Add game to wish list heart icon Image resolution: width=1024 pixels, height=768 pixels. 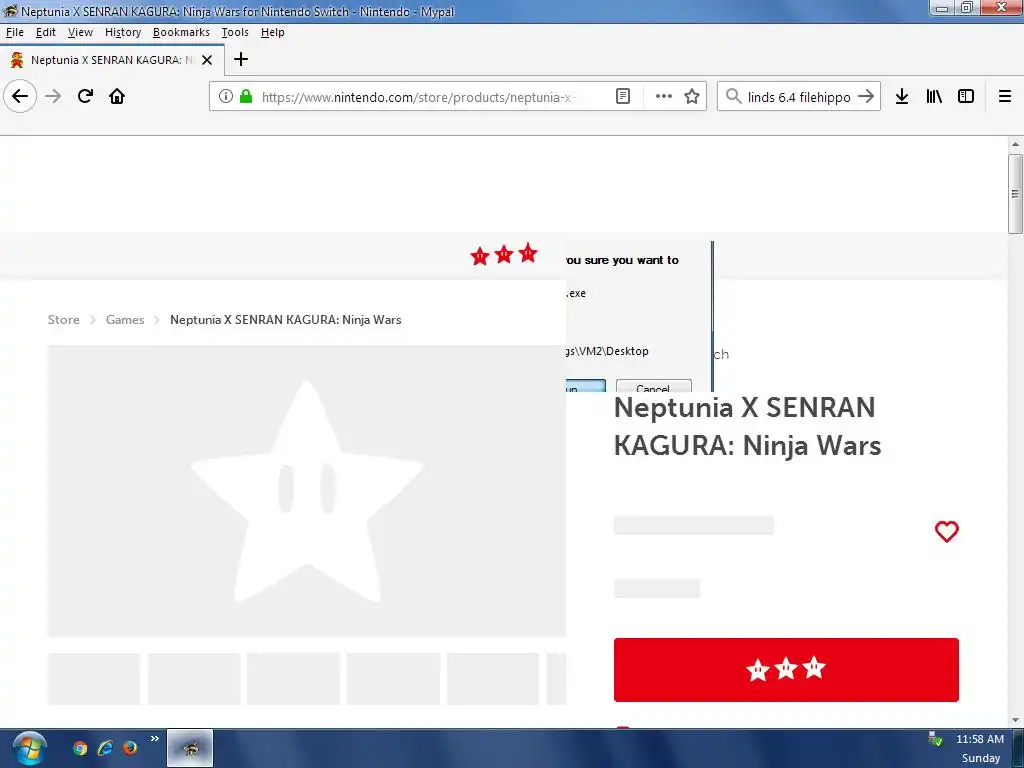click(946, 531)
